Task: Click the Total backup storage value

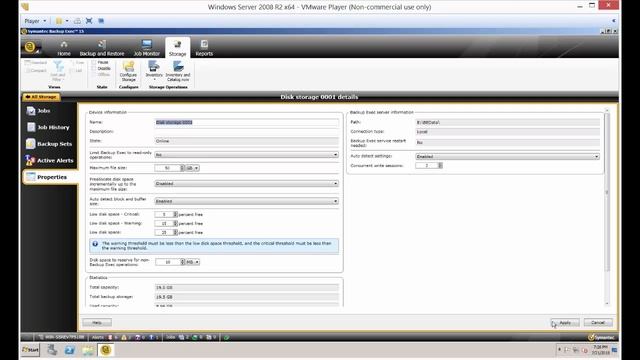Action: 247,297
